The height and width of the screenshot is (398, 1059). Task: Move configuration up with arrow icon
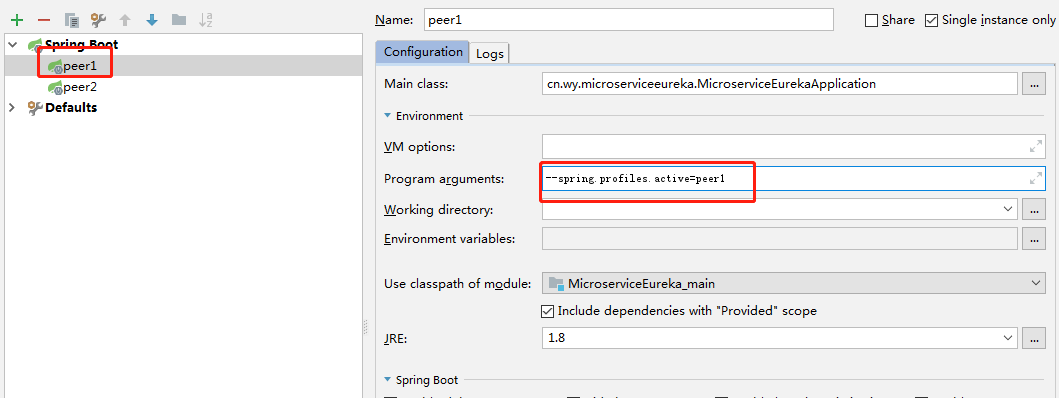pyautogui.click(x=125, y=20)
